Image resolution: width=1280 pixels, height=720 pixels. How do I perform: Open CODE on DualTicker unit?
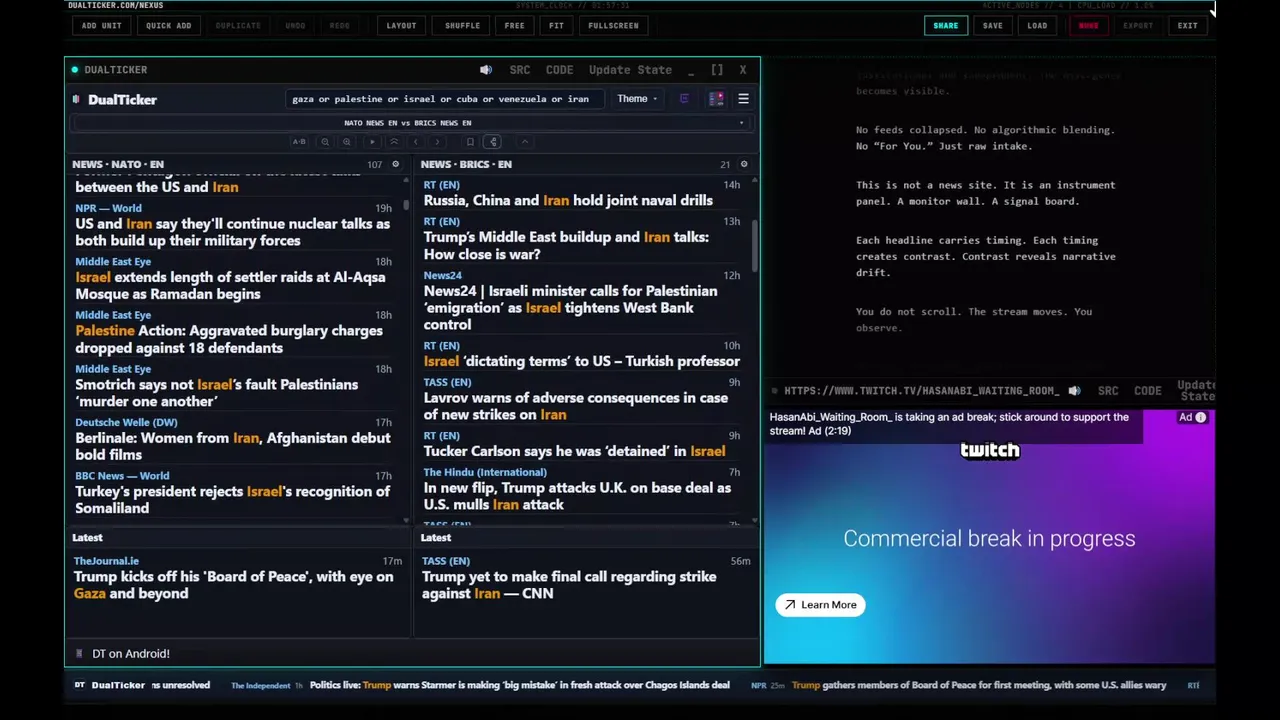coord(559,70)
